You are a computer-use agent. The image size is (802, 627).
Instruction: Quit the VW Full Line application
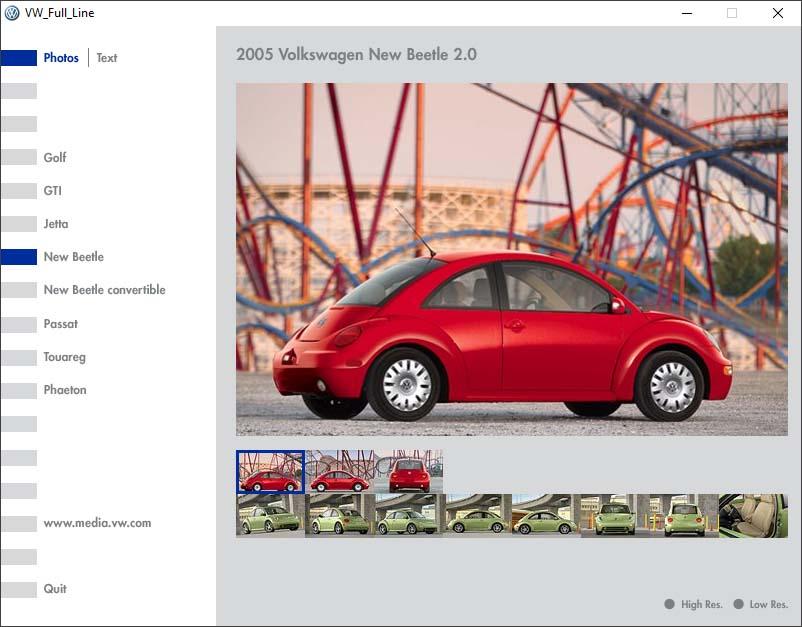55,589
